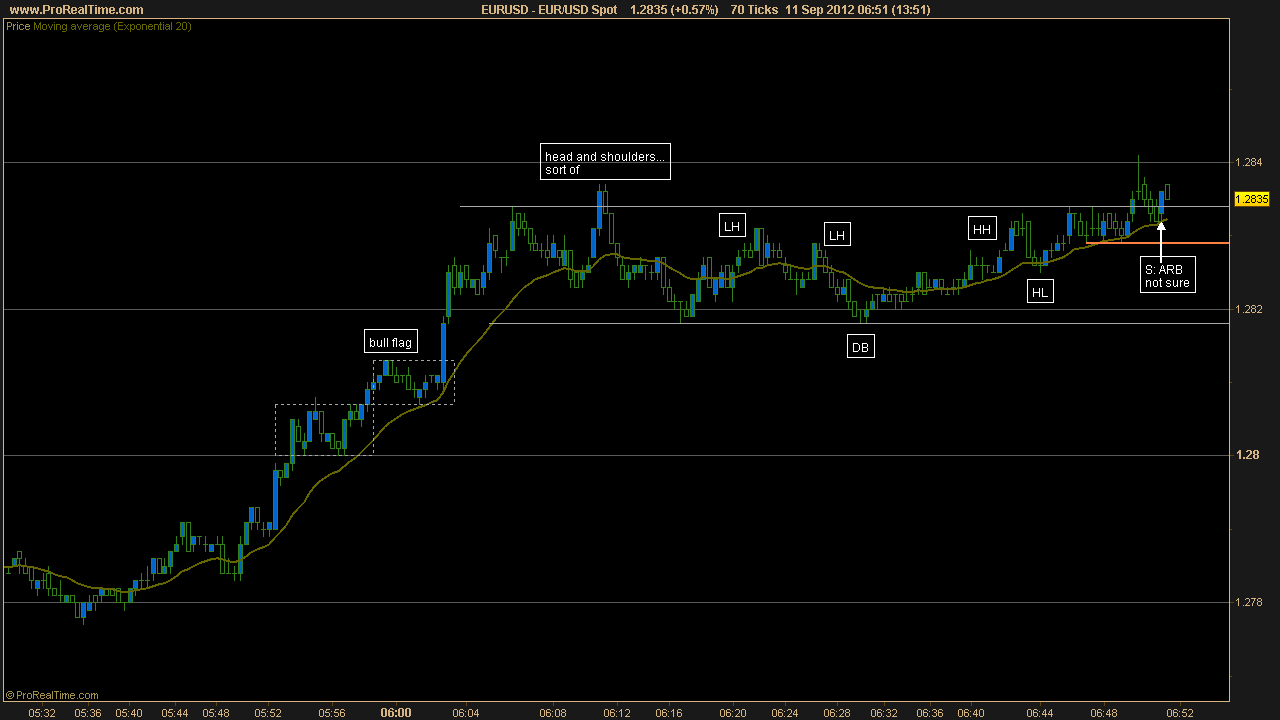Click the 70 Ticks timeframe label
This screenshot has height=720, width=1280.
point(753,10)
